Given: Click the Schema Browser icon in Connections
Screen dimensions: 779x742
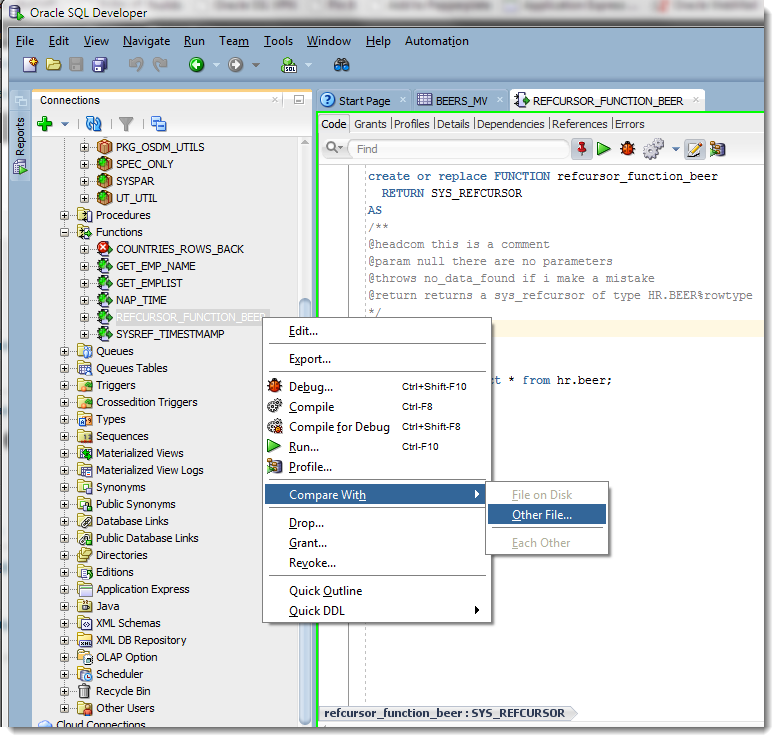Looking at the screenshot, I should (158, 124).
